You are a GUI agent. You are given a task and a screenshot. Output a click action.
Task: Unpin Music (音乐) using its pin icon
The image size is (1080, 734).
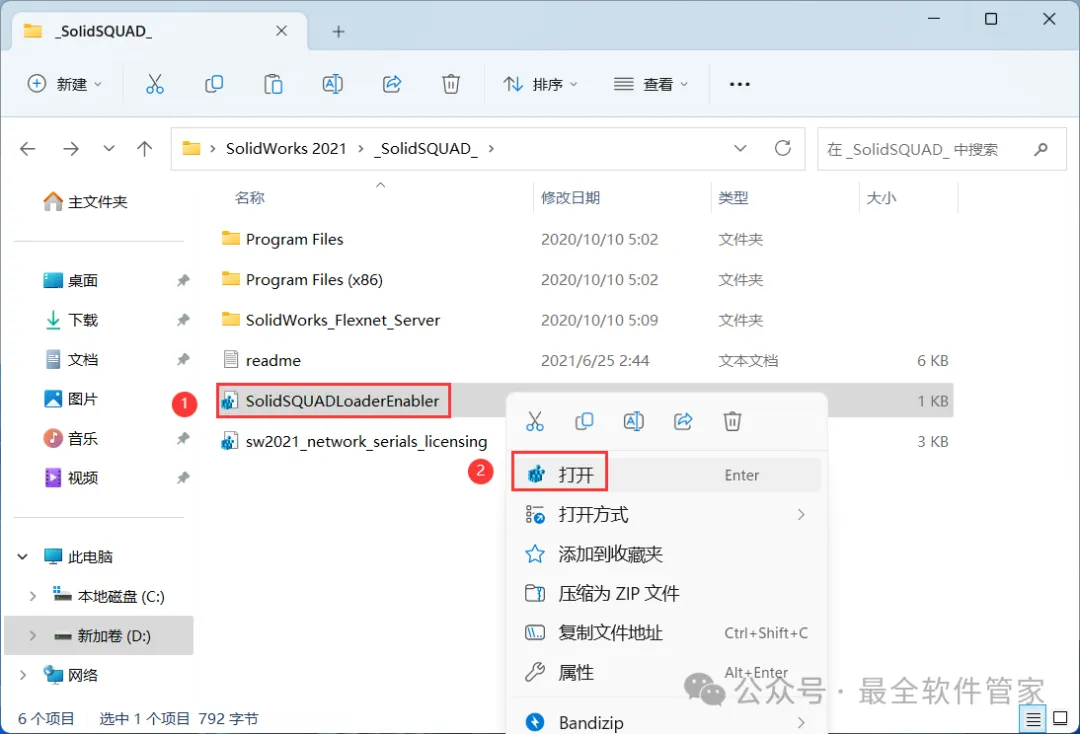(183, 438)
